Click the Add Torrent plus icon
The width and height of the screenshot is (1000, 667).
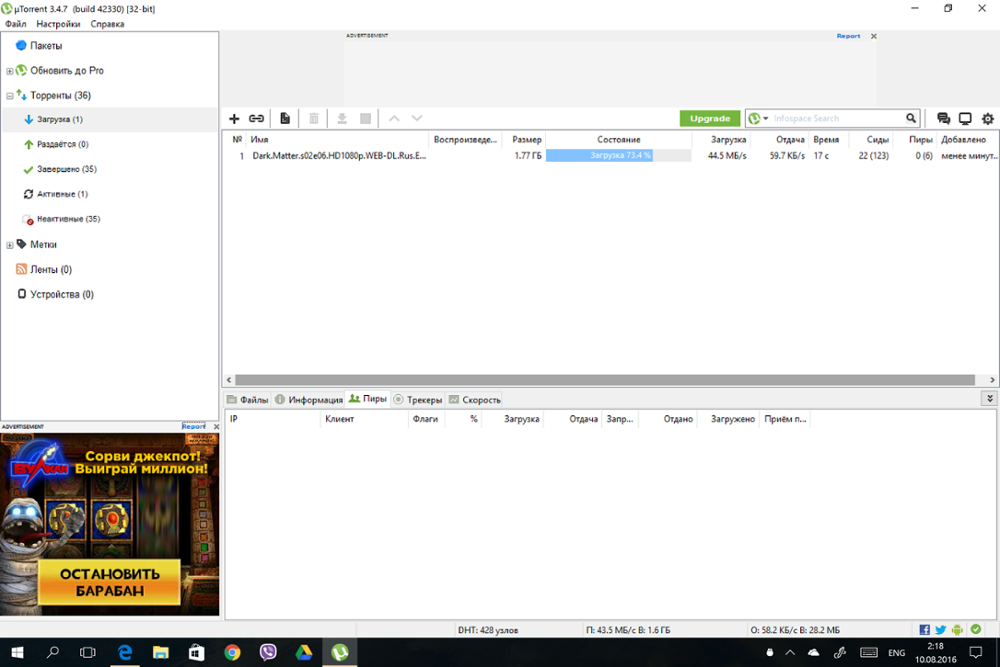[234, 119]
